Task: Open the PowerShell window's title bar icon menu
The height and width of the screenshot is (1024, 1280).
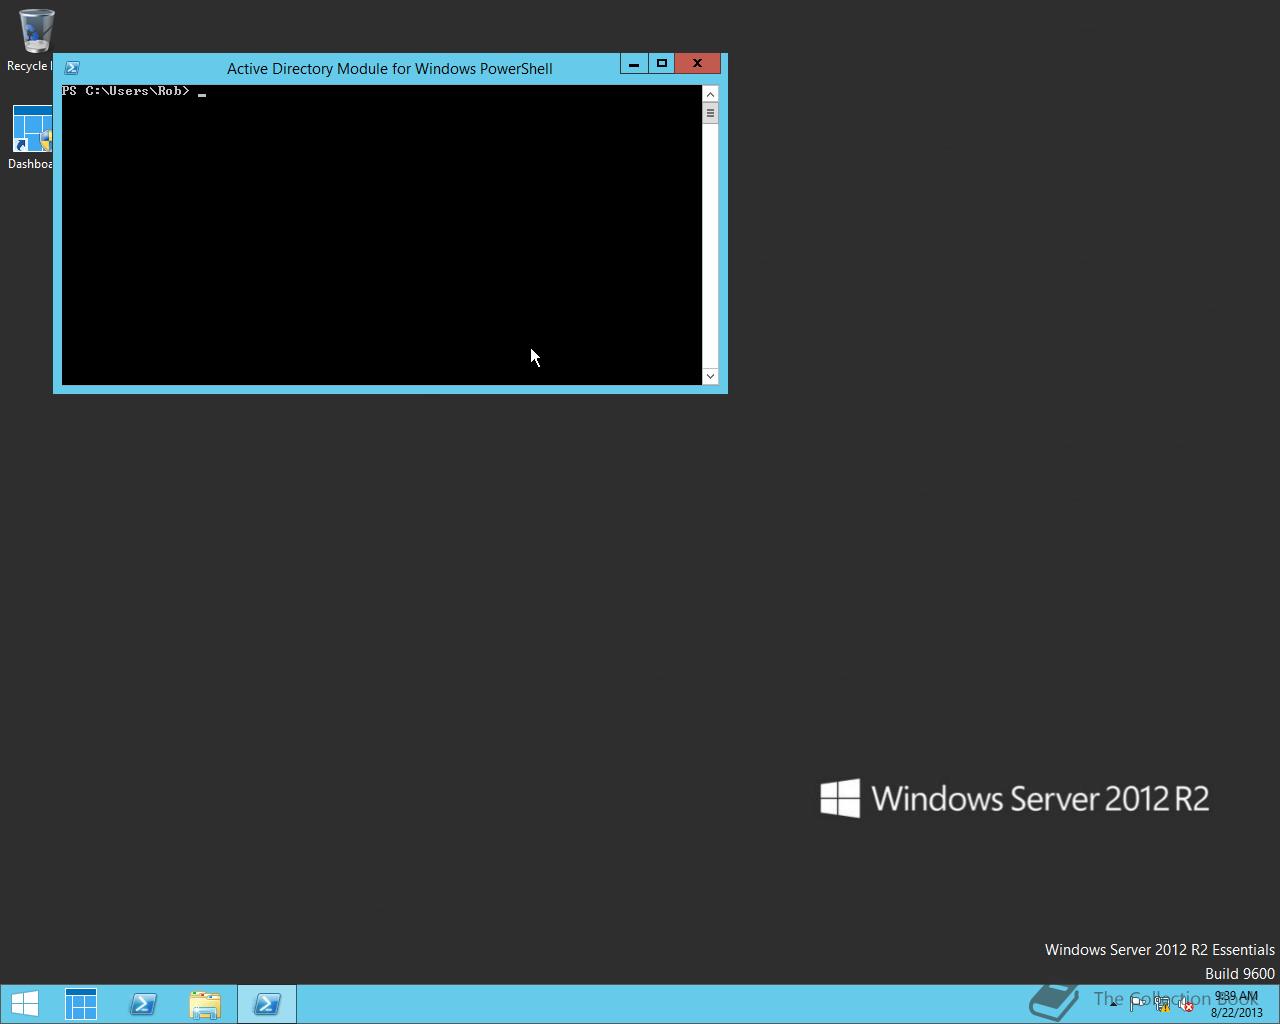Action: point(72,68)
